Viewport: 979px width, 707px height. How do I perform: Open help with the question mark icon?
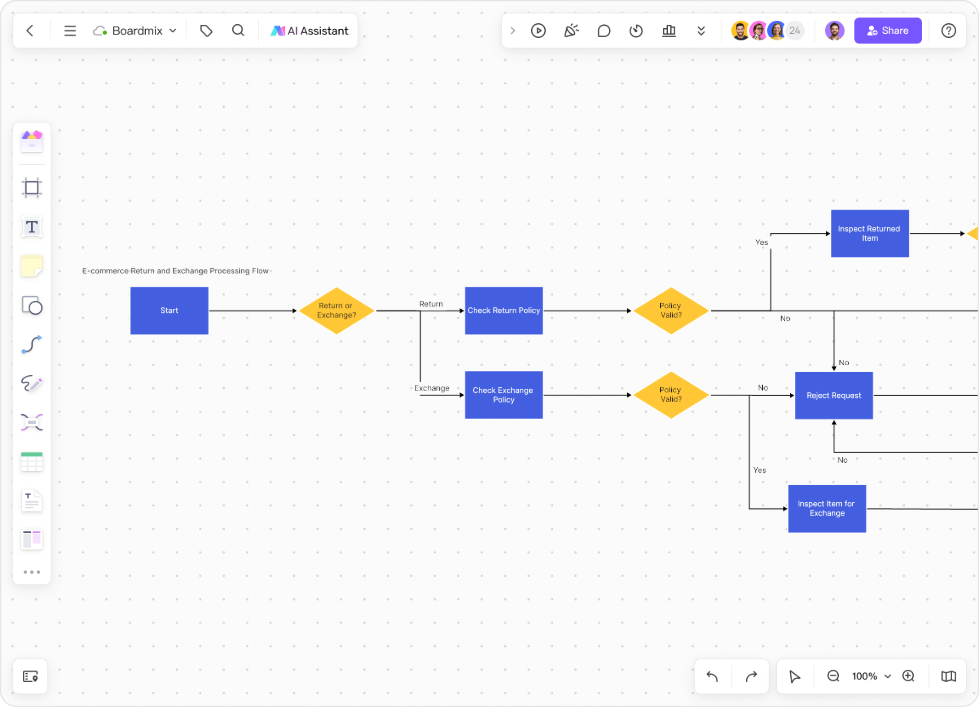pos(948,31)
